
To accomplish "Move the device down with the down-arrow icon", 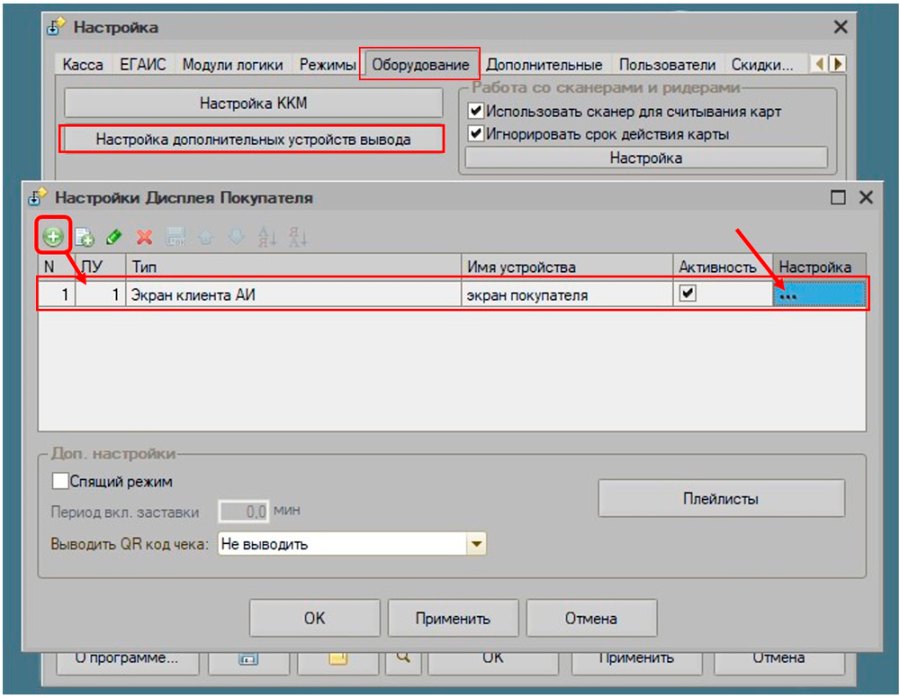I will [236, 236].
